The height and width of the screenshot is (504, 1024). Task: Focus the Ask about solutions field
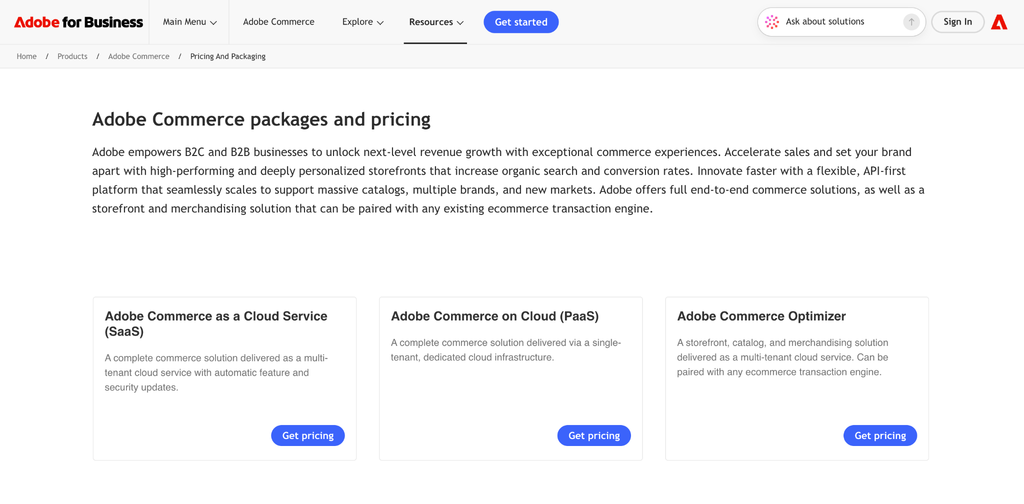tap(841, 22)
